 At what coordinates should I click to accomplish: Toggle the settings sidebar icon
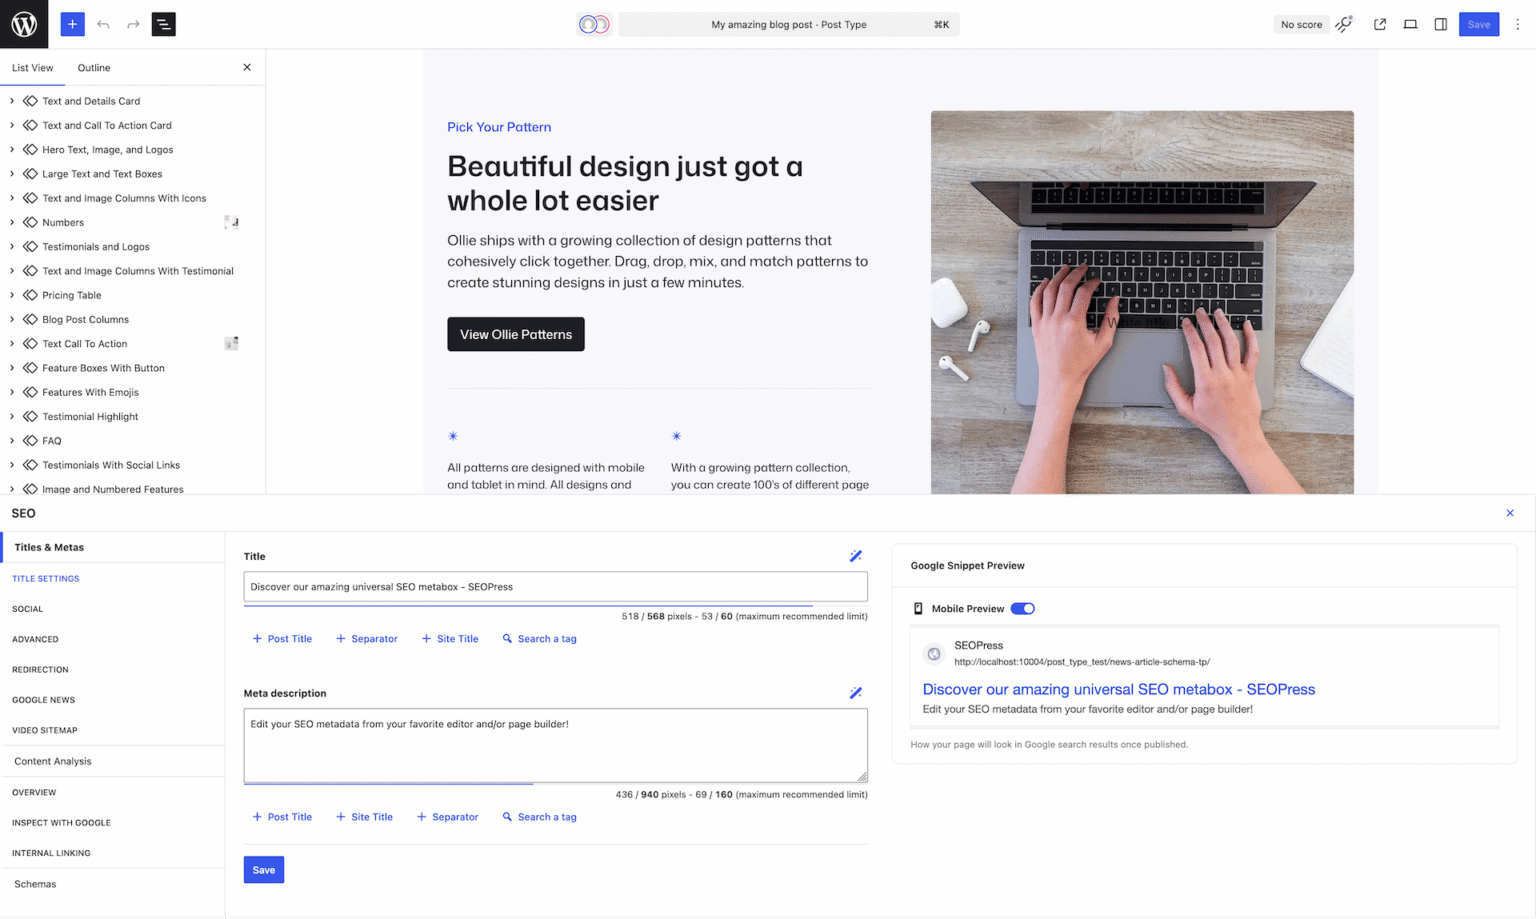coord(1441,24)
